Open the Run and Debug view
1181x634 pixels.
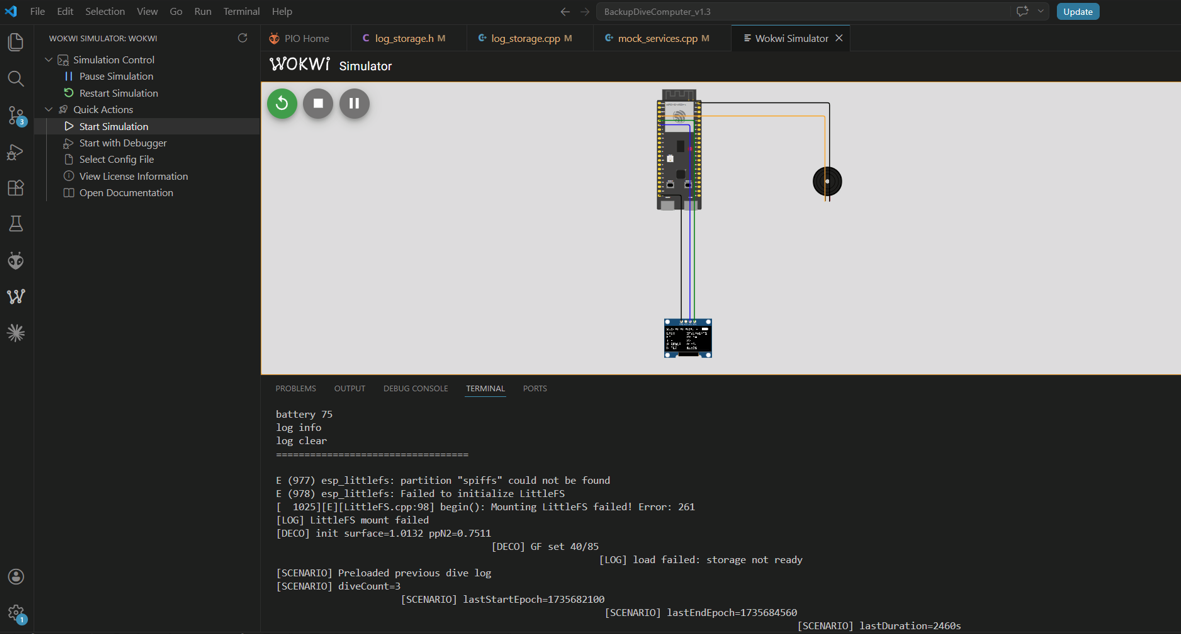pyautogui.click(x=16, y=151)
